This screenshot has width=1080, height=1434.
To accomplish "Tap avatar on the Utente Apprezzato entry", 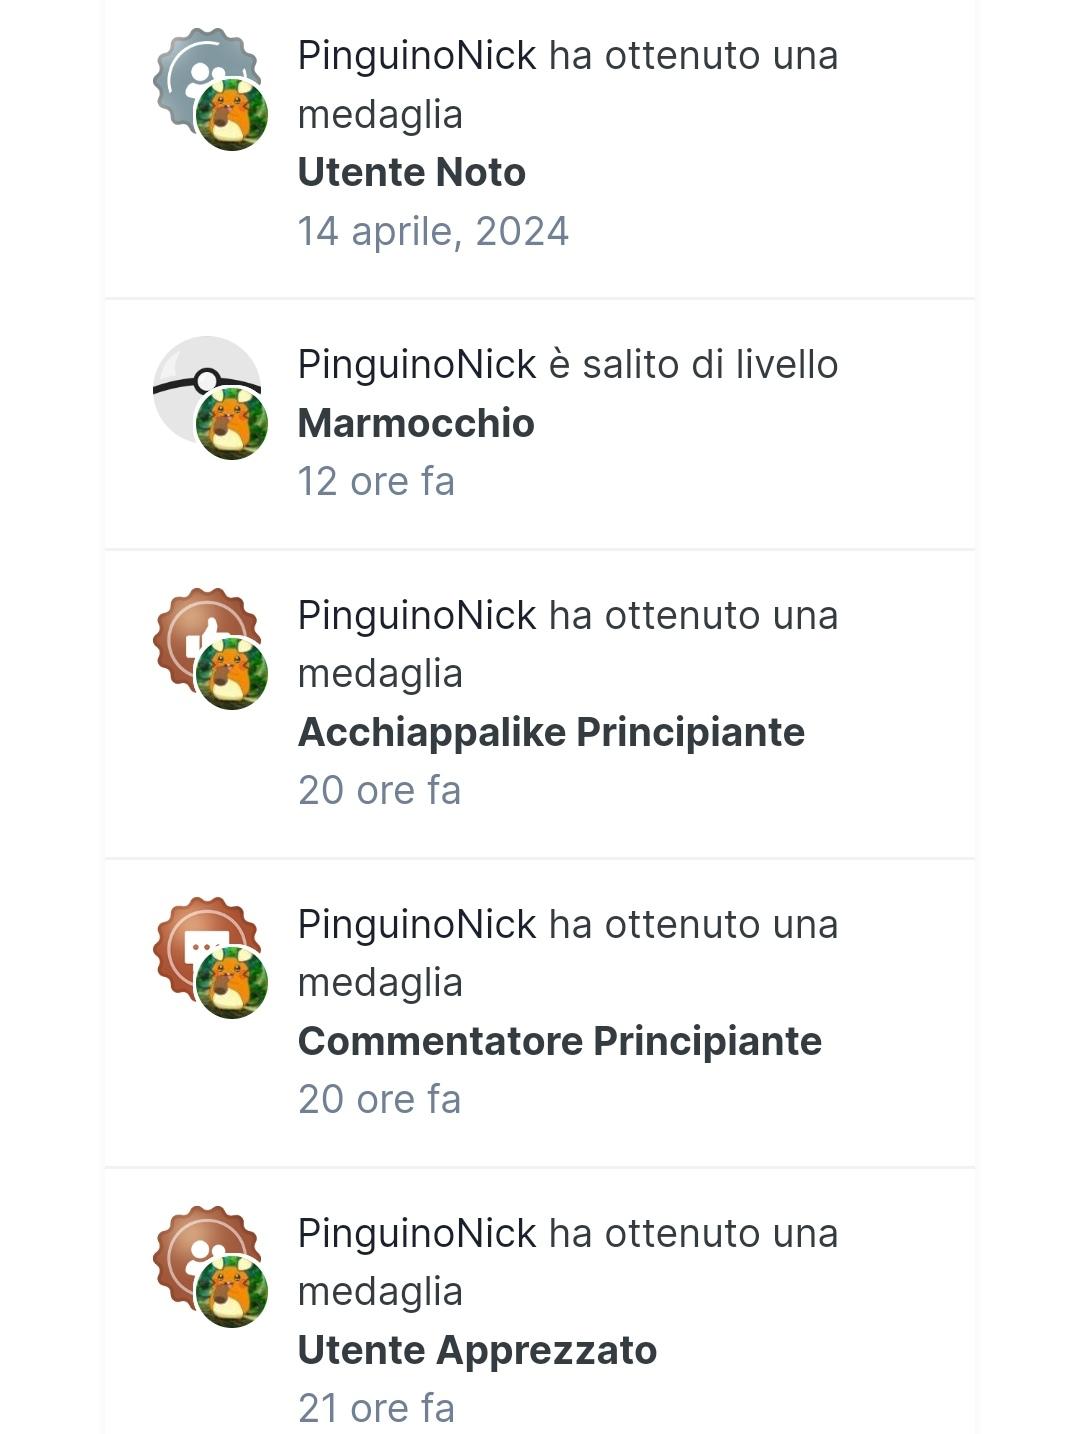I will pos(232,1291).
